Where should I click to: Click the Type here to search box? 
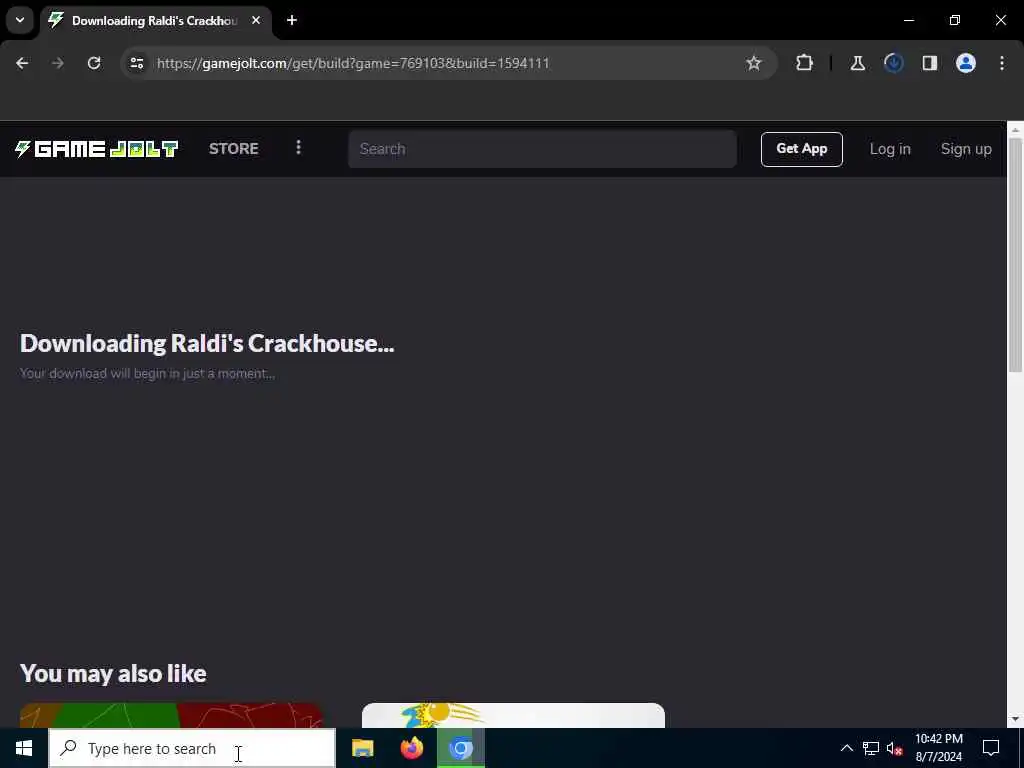[x=192, y=748]
